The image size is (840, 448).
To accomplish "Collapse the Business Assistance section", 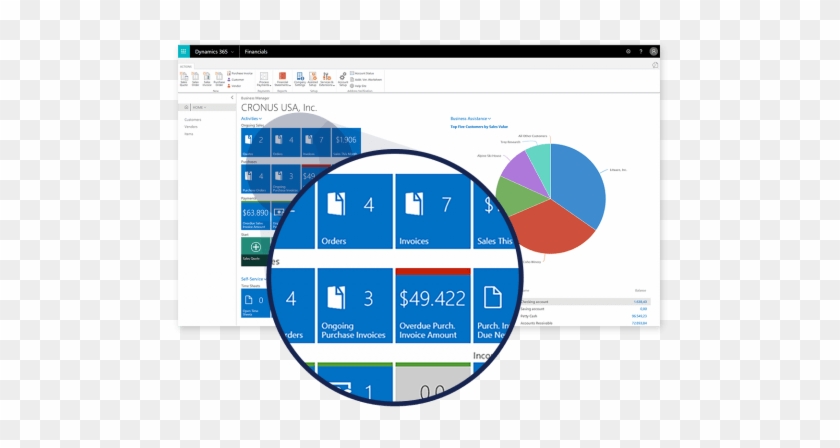I will pyautogui.click(x=470, y=118).
